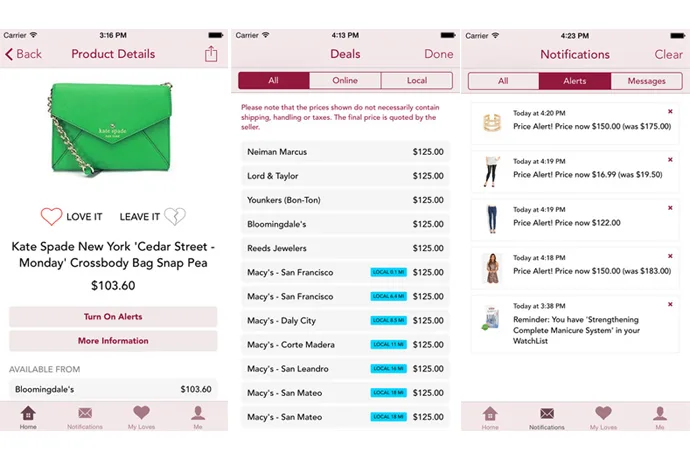Open My Loves heart in Notifications screen

point(603,418)
